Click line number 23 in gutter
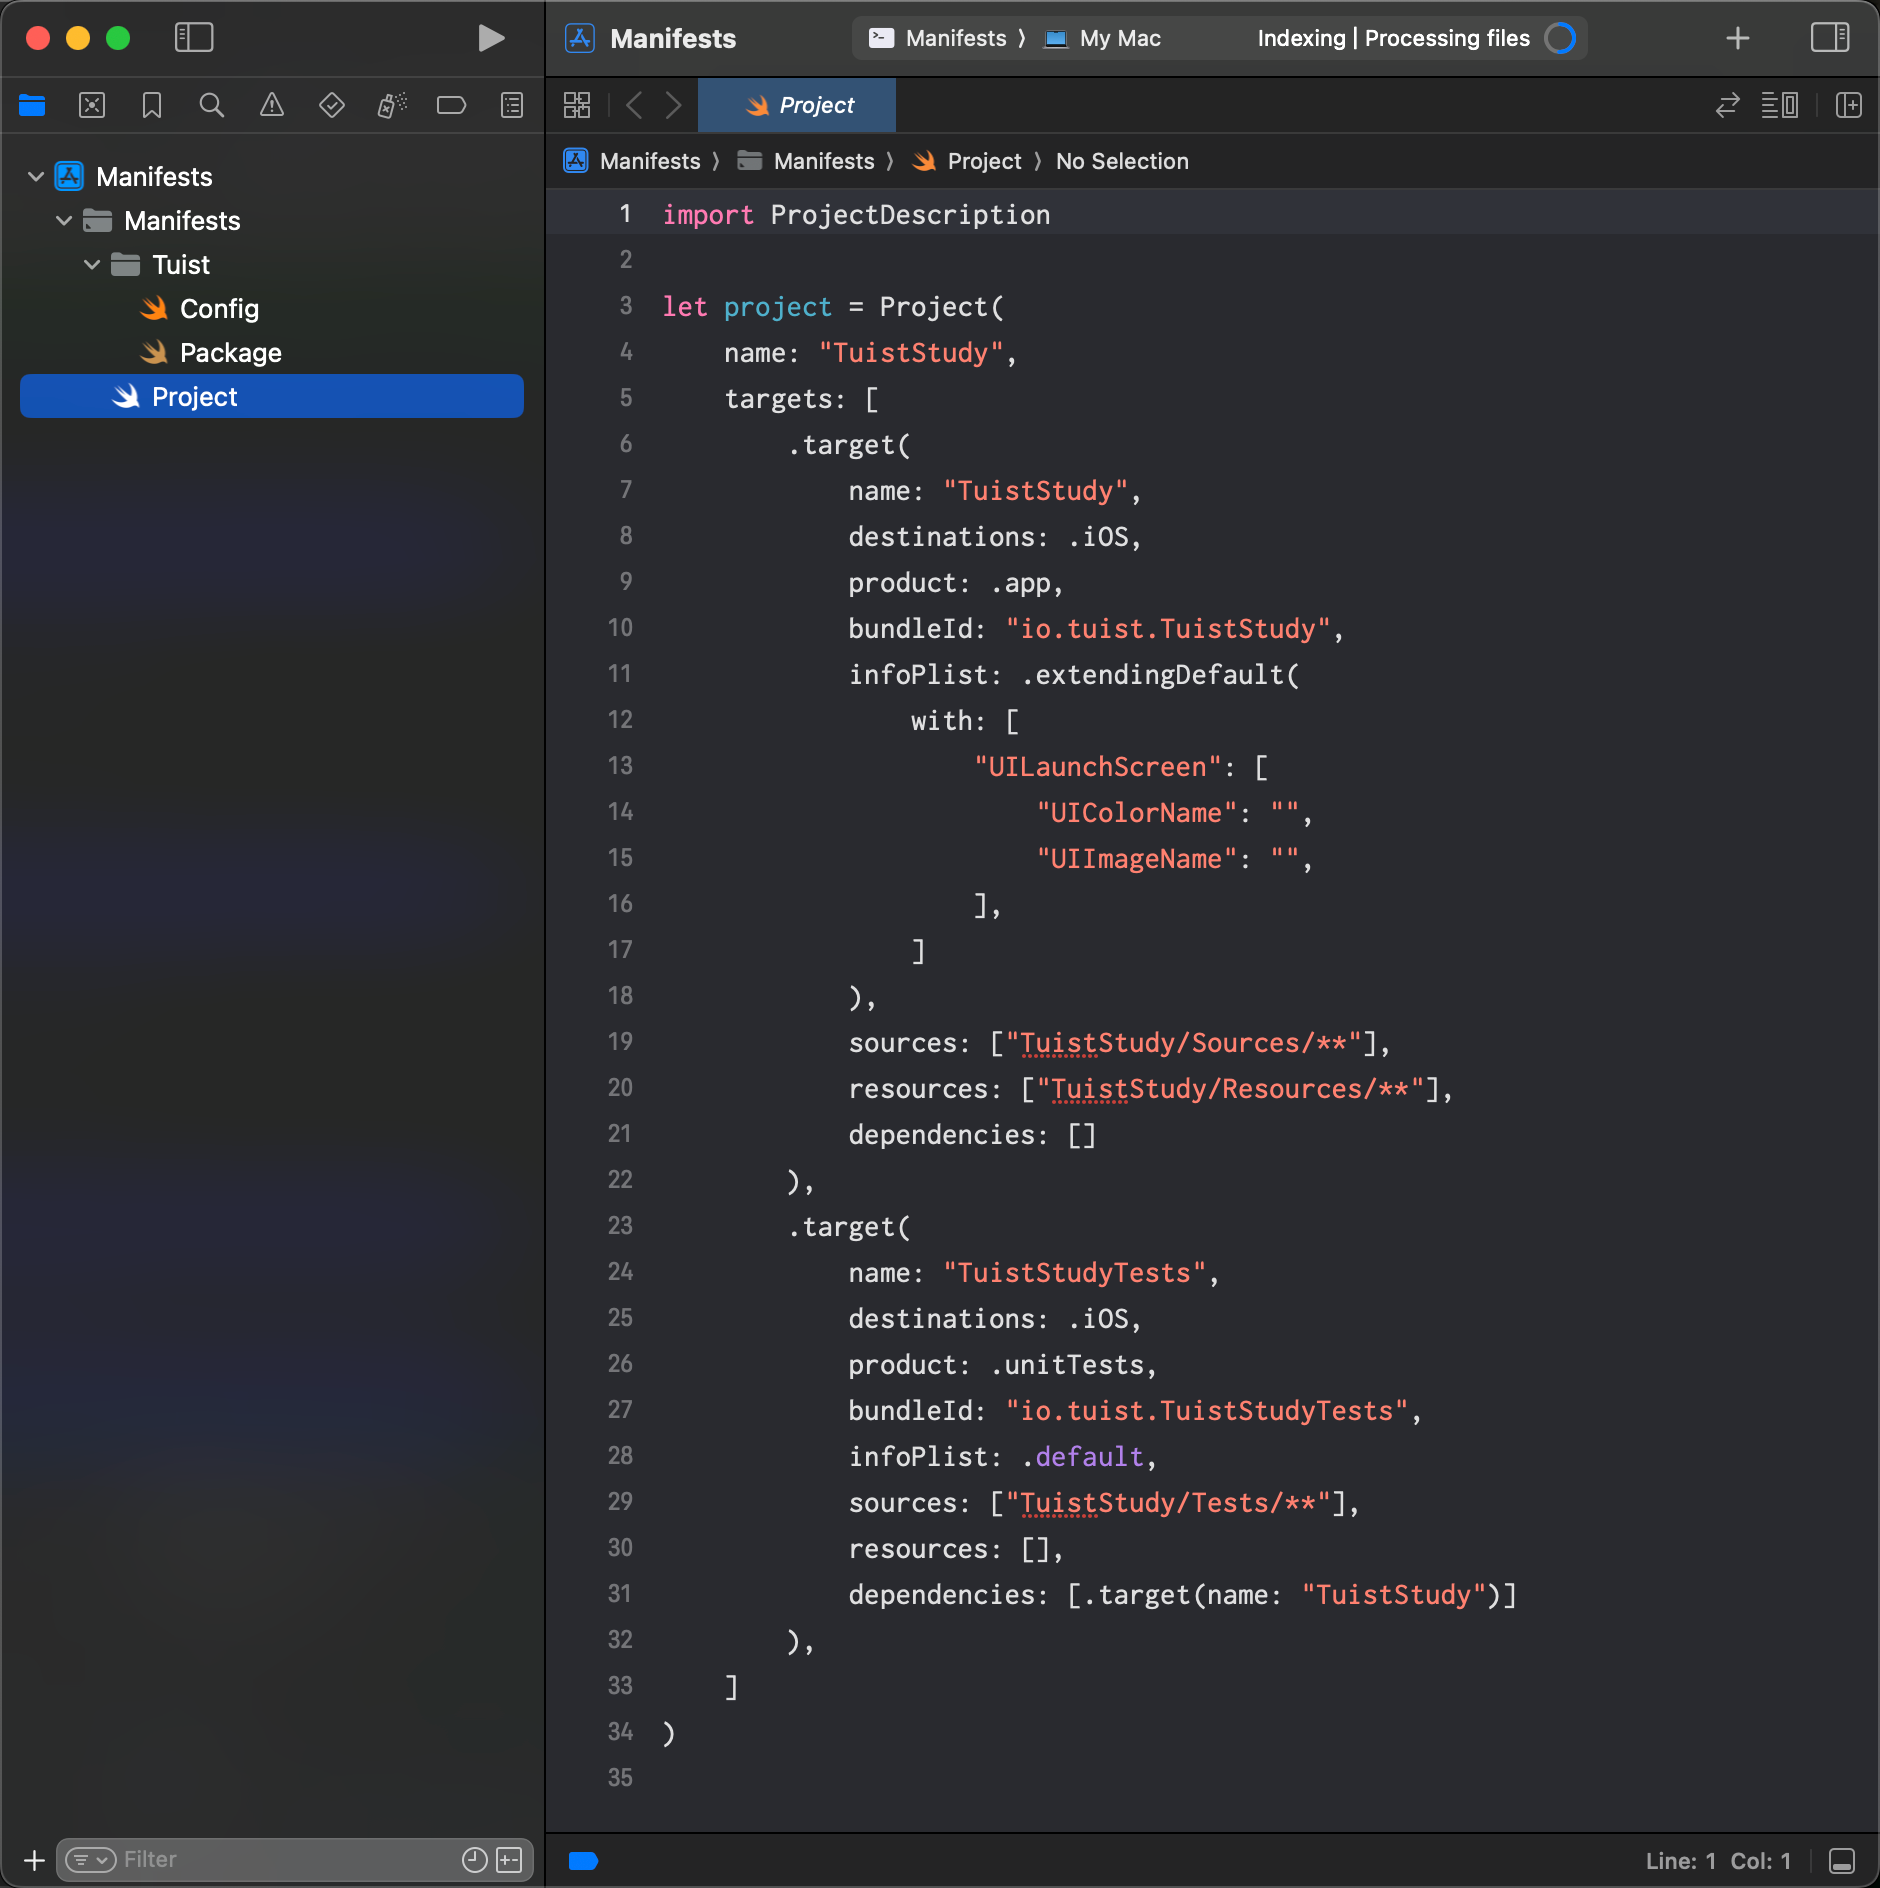The width and height of the screenshot is (1880, 1888). [x=620, y=1226]
